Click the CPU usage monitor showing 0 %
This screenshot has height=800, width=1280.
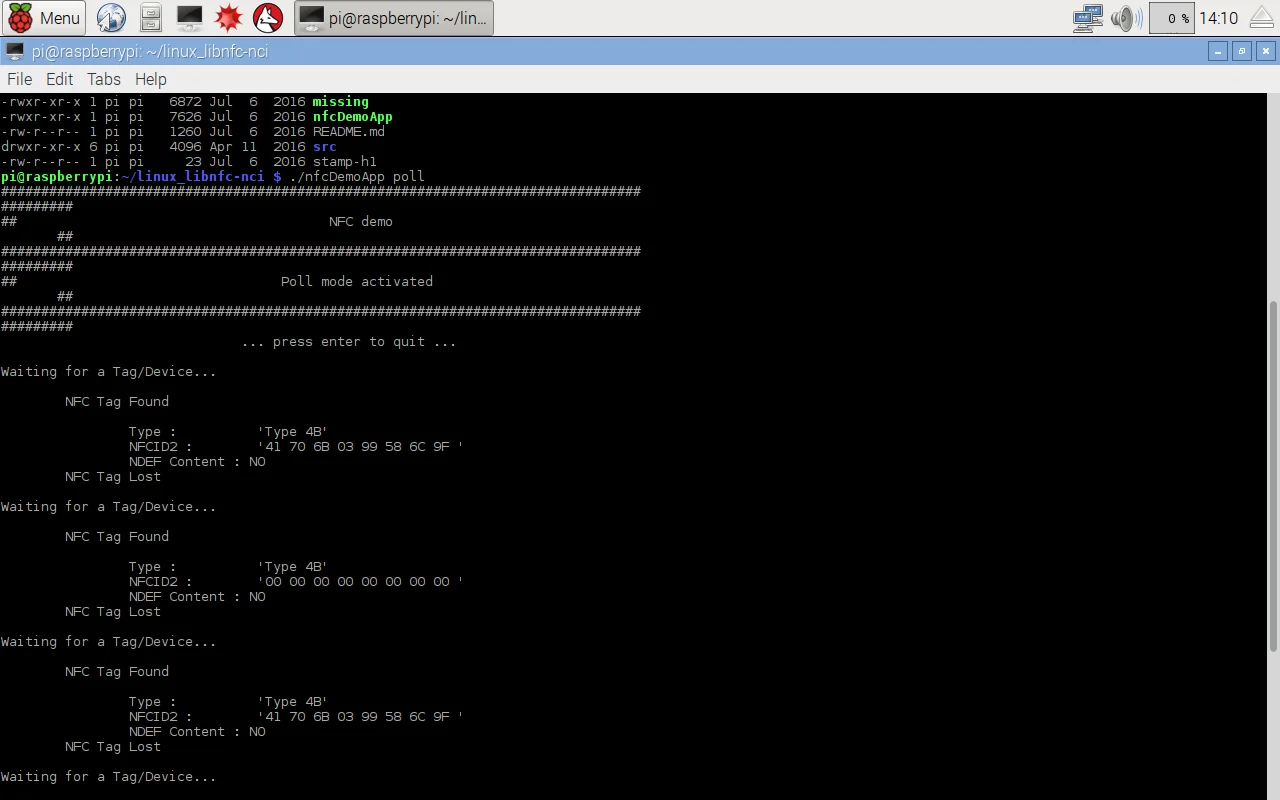coord(1171,18)
